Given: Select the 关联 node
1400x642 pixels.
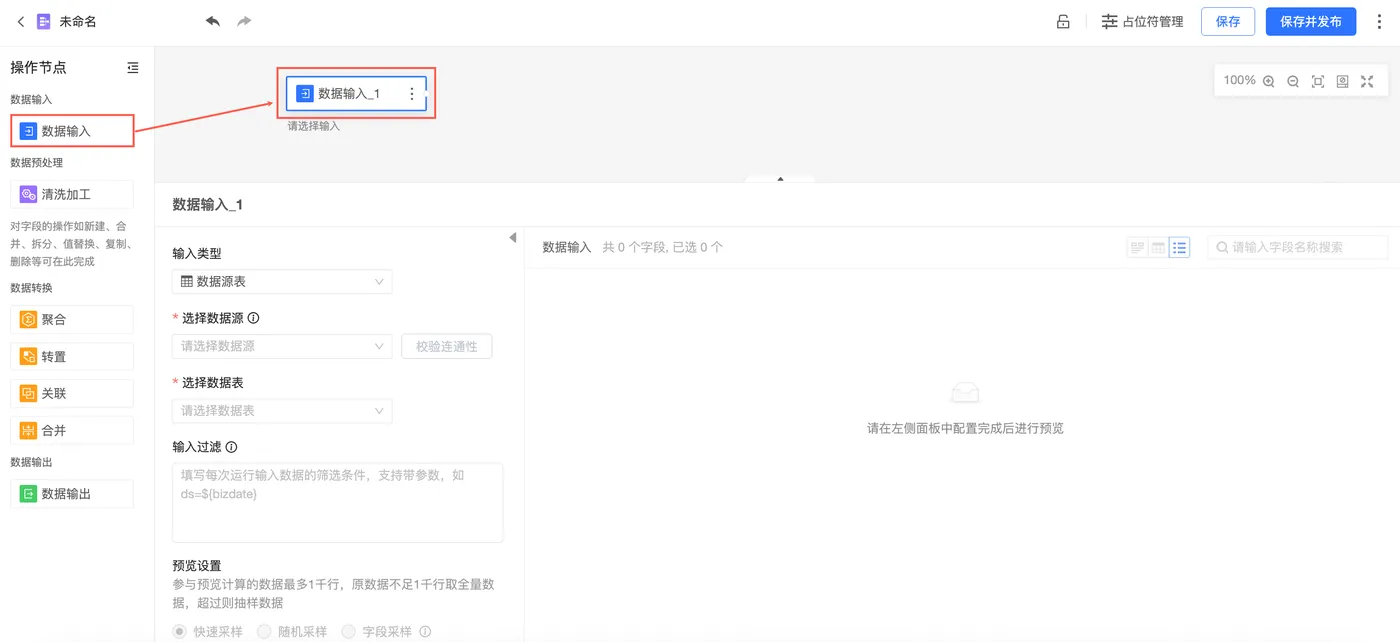Looking at the screenshot, I should [x=72, y=394].
